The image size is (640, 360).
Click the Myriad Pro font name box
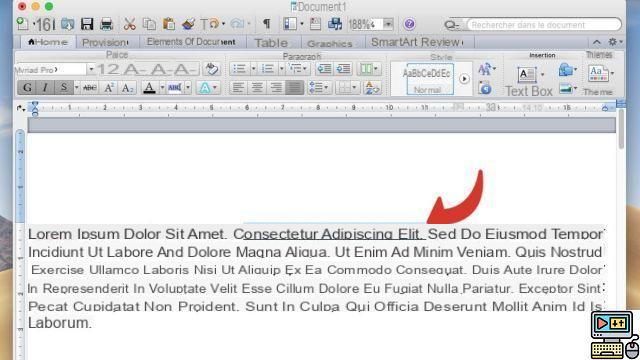(50, 69)
